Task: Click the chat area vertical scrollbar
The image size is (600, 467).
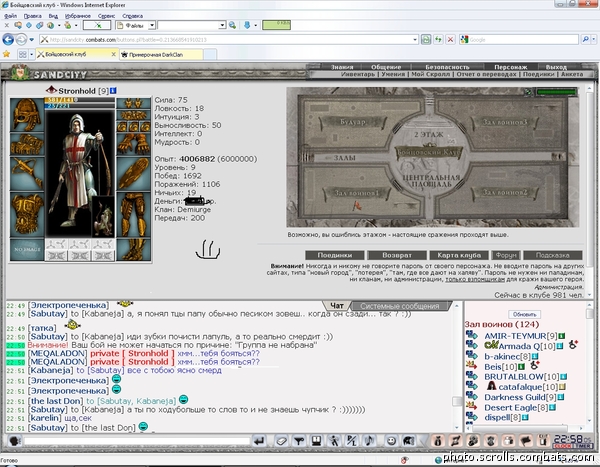Action: point(457,366)
